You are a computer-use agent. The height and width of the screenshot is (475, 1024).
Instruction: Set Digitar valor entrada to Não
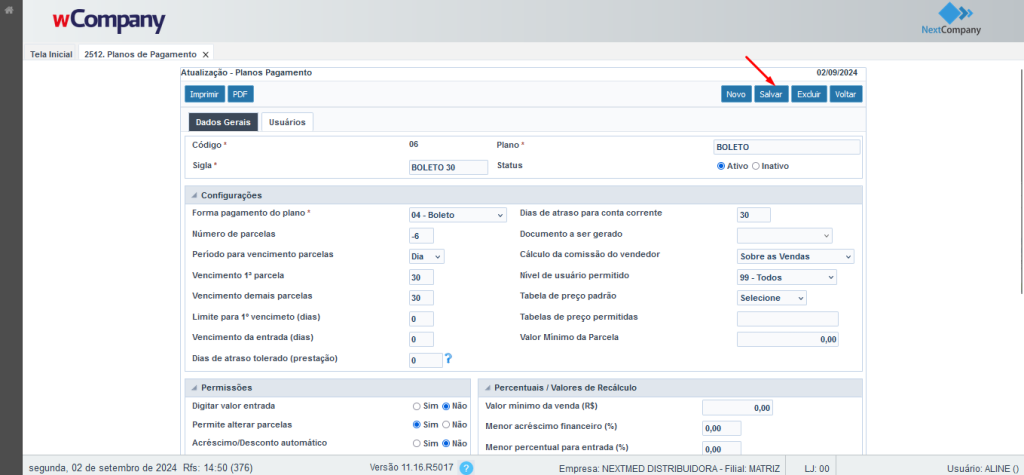tap(446, 406)
